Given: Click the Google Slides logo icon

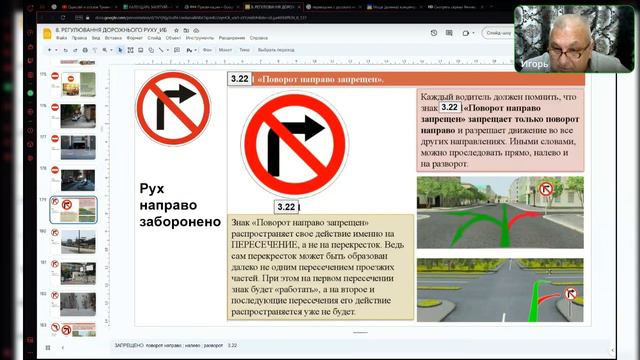Looking at the screenshot, I should point(47,34).
